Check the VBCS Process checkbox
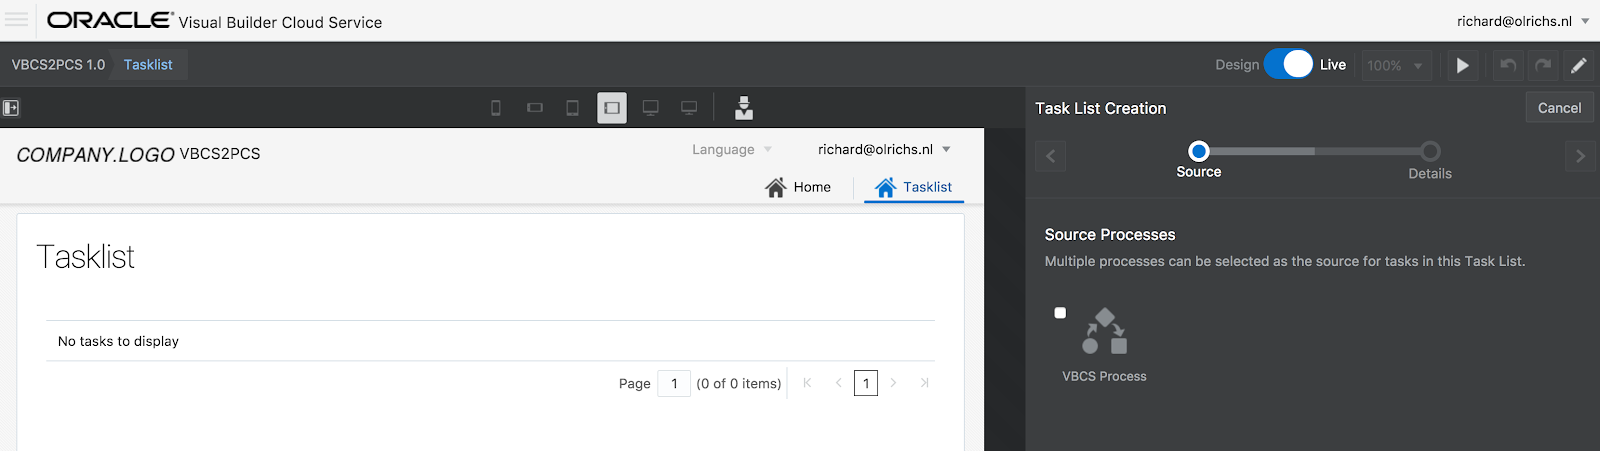1600x451 pixels. (1060, 313)
